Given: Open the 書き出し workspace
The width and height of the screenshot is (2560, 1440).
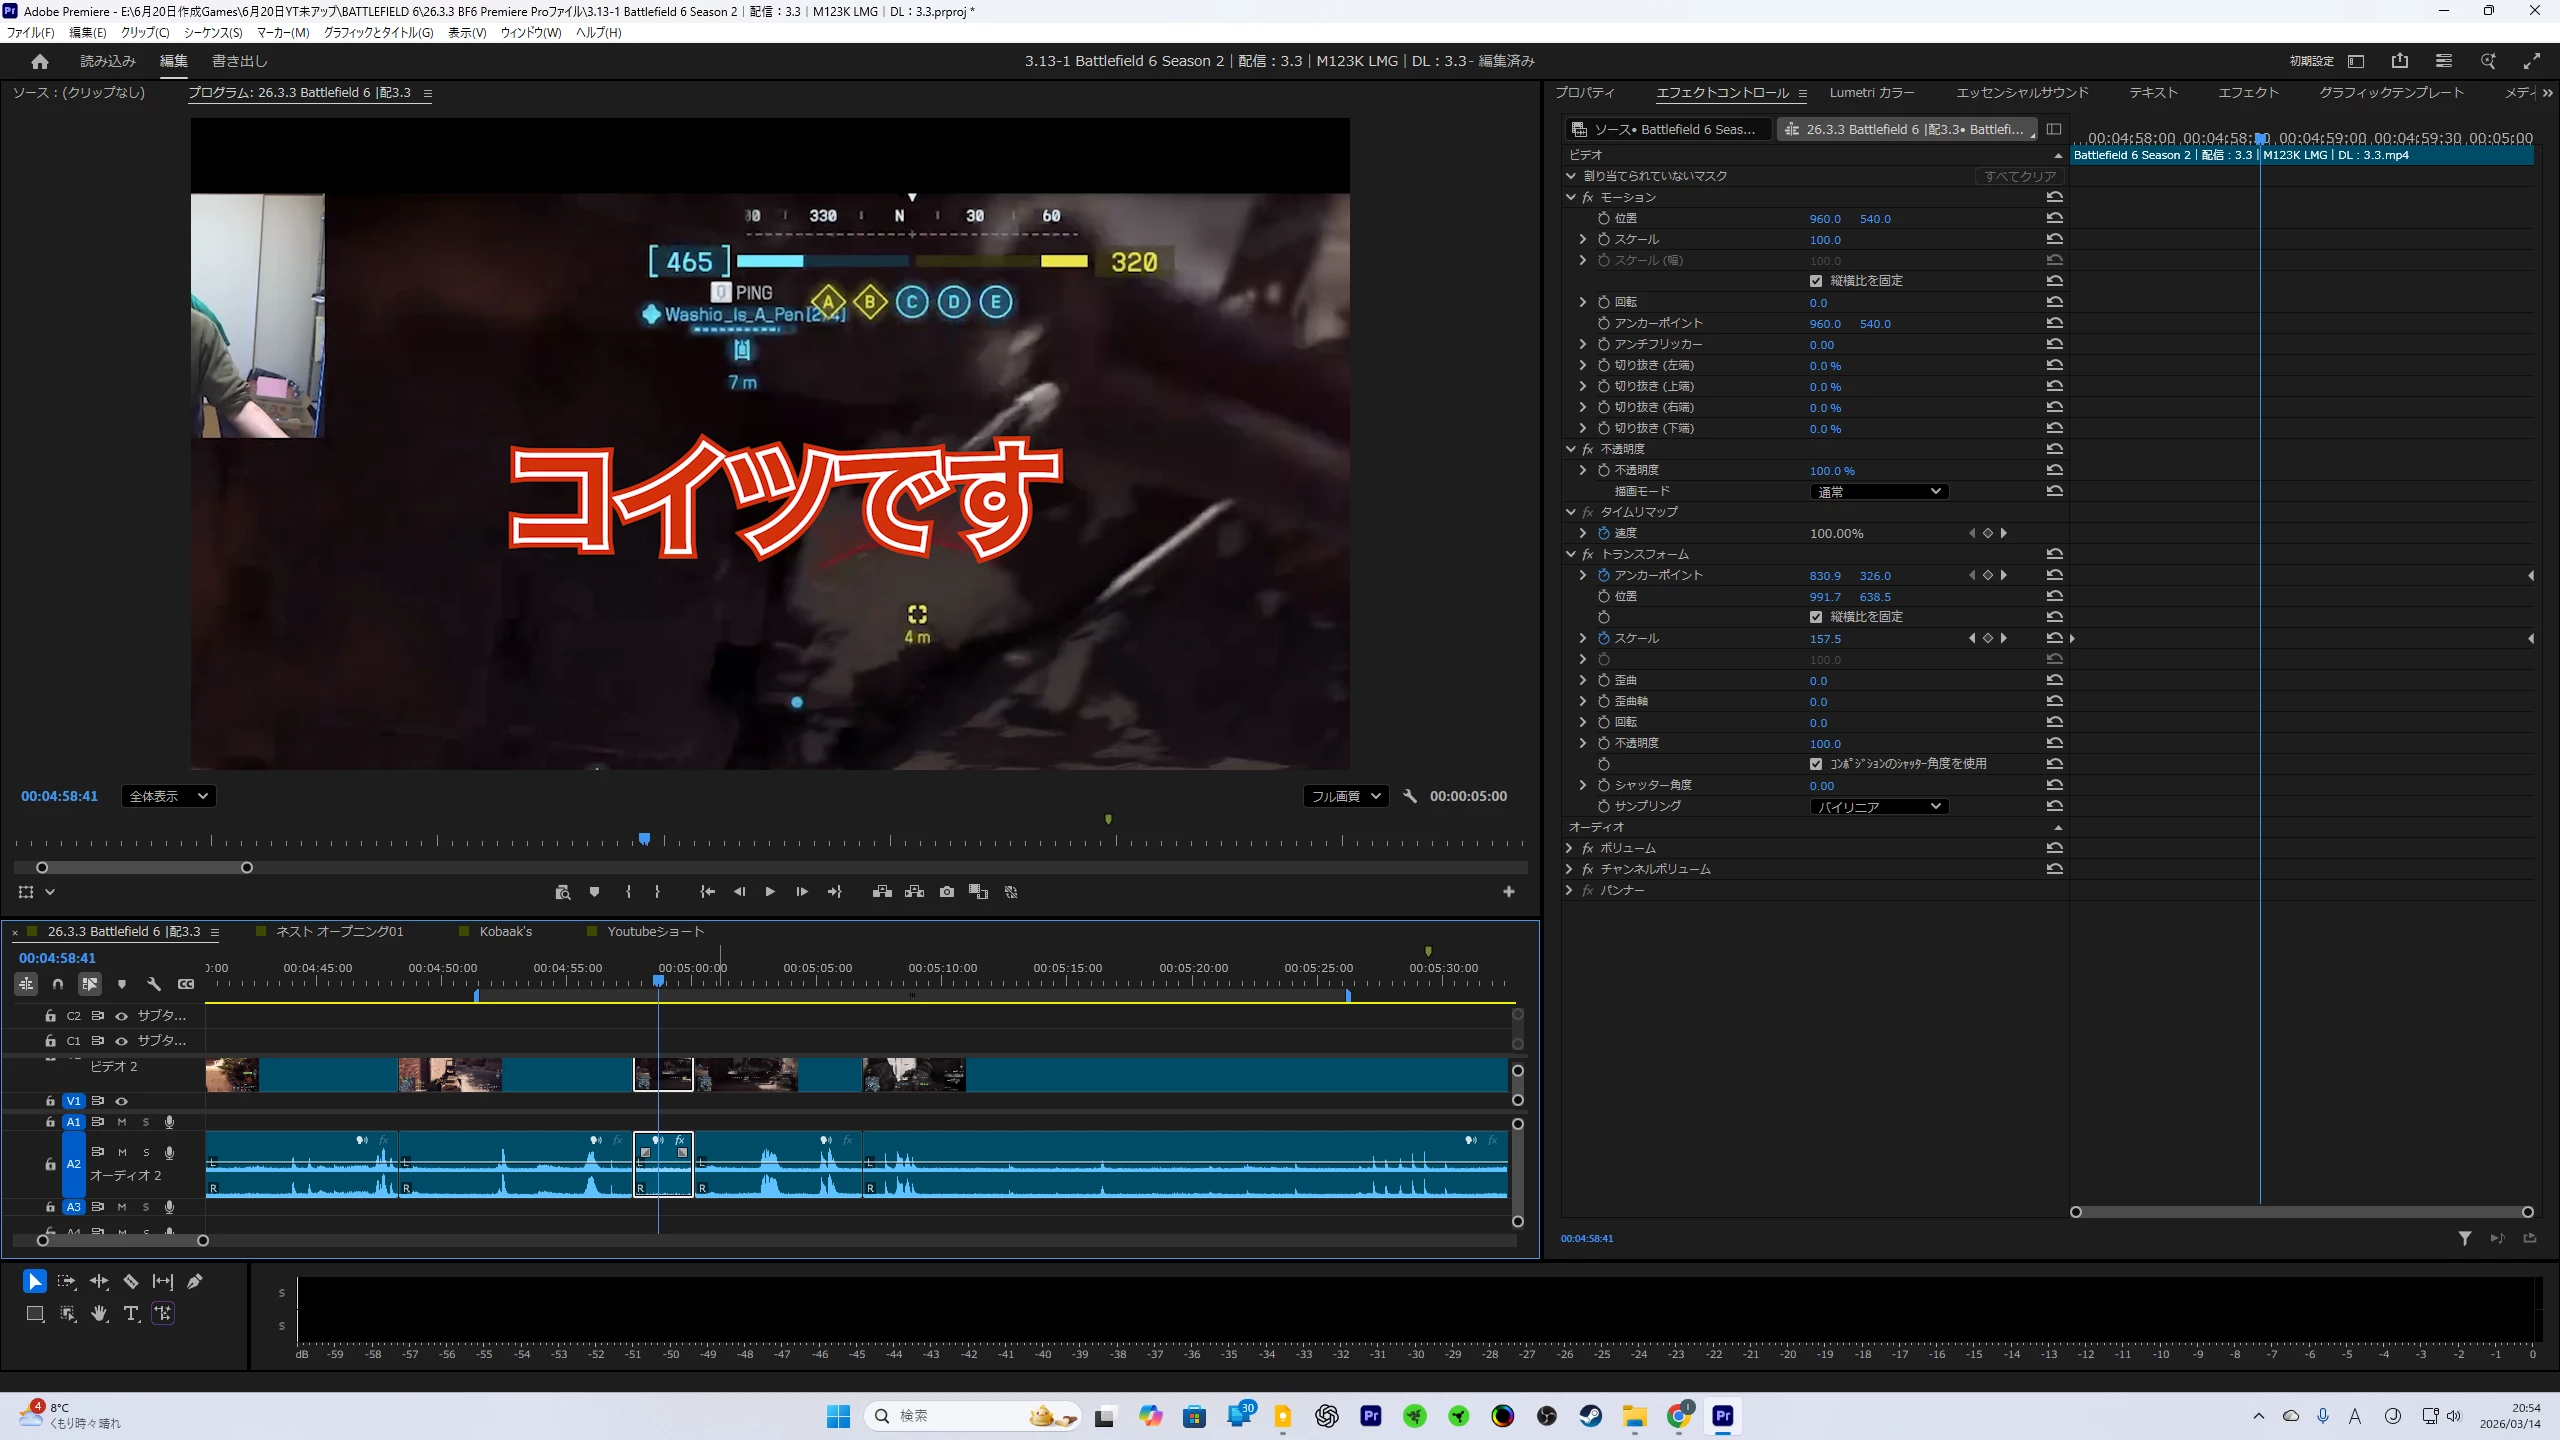Looking at the screenshot, I should (240, 61).
